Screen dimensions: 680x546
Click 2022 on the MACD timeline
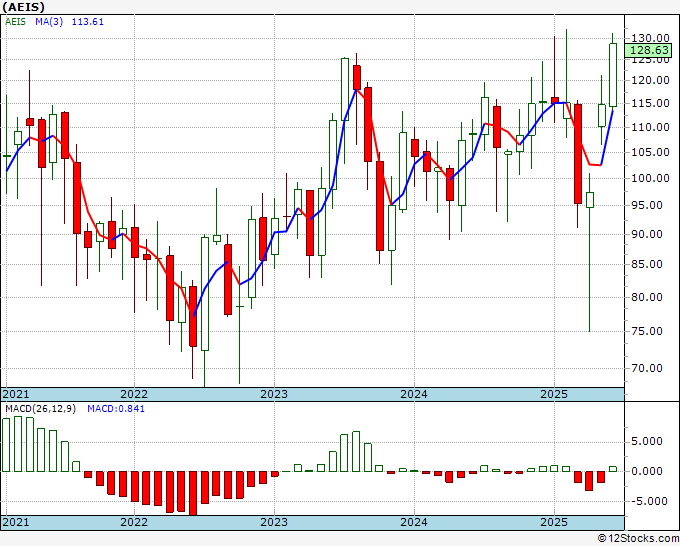coord(134,522)
